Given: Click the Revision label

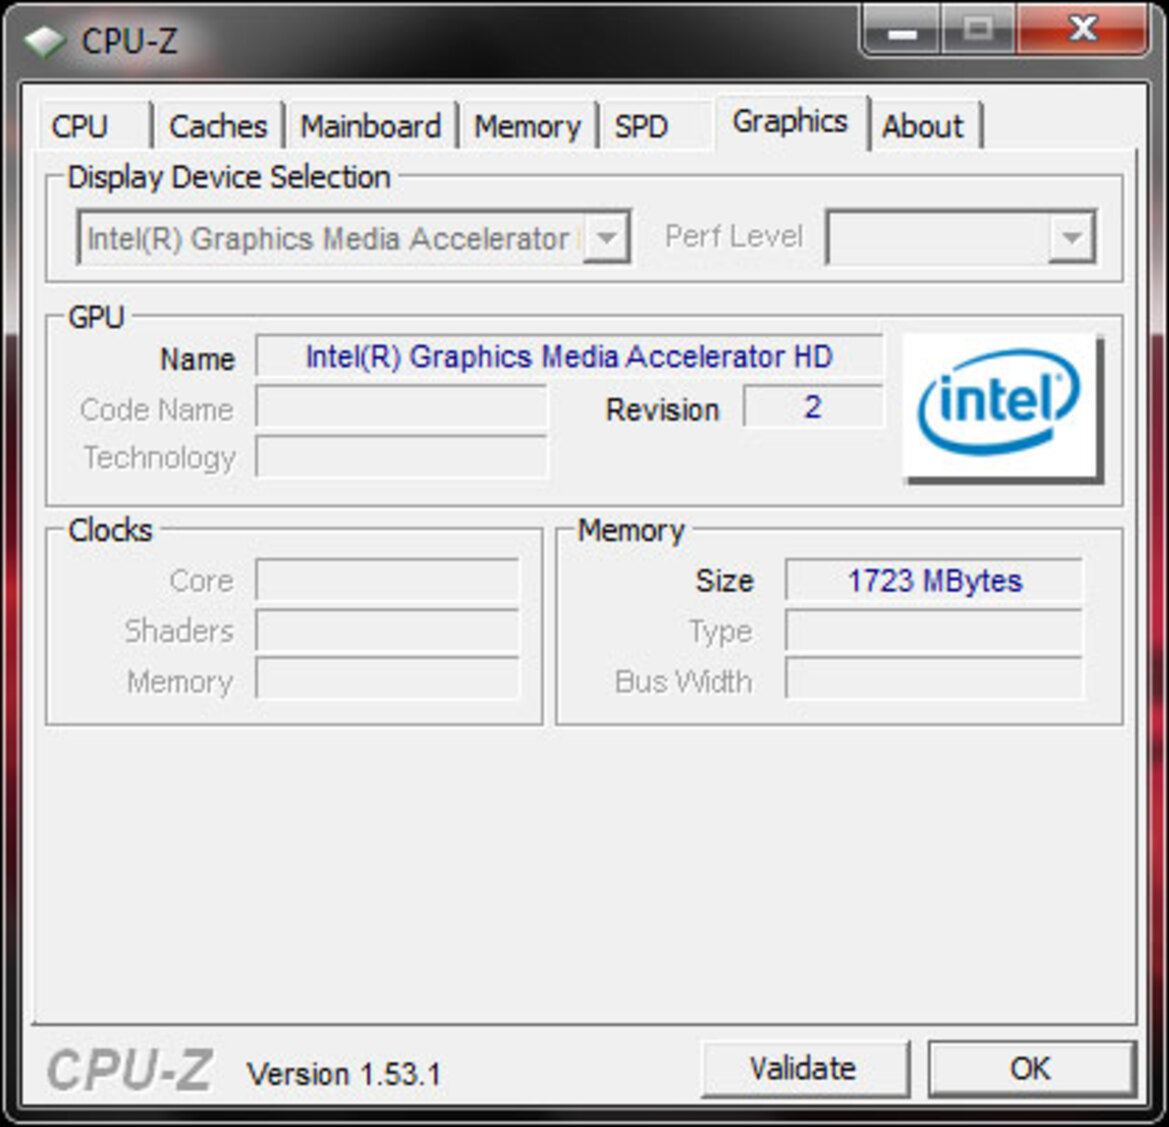Looking at the screenshot, I should coord(662,410).
